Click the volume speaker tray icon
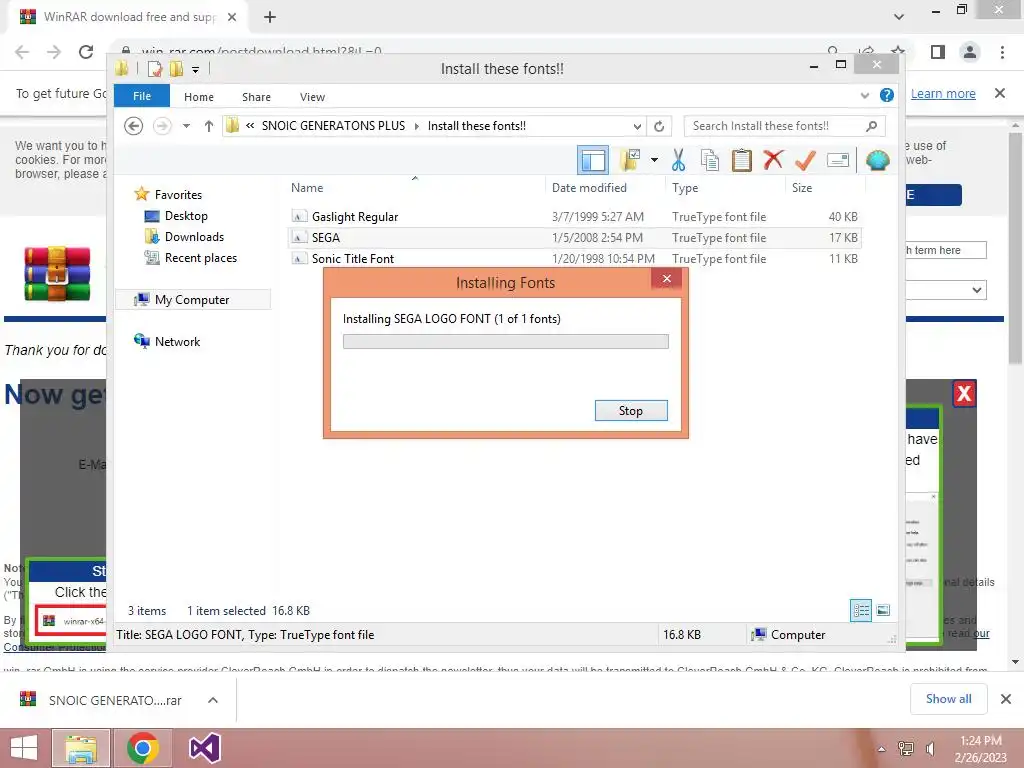 (x=930, y=748)
